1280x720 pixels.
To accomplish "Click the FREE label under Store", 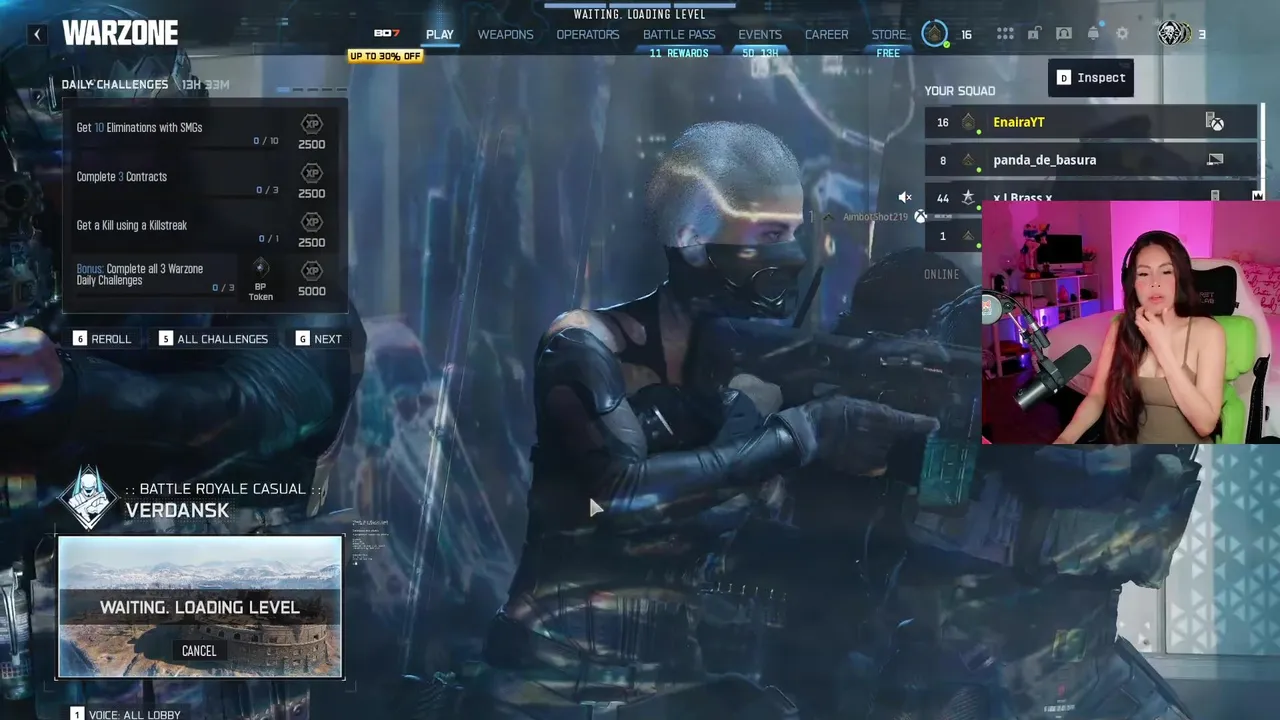I will click(888, 53).
